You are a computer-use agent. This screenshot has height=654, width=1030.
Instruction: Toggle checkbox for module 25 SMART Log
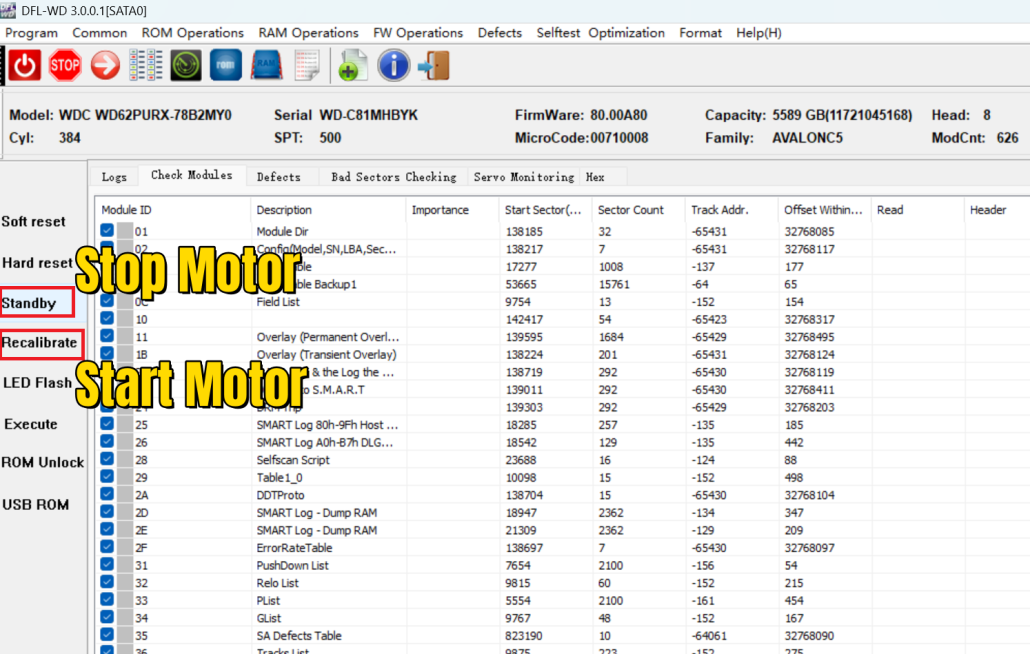pos(107,424)
